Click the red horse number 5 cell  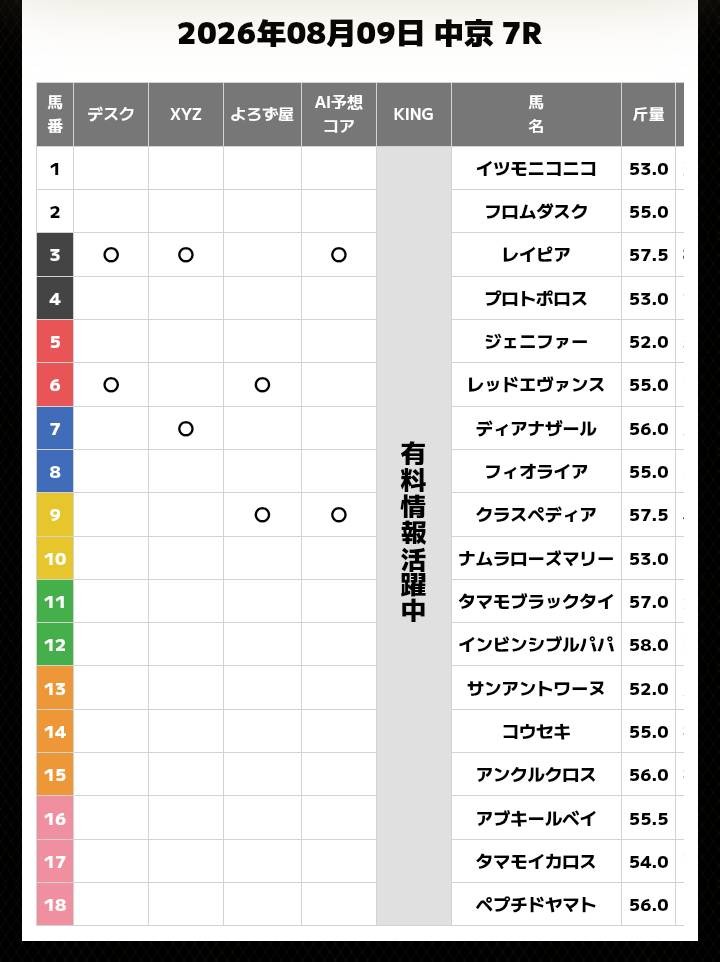coord(55,342)
